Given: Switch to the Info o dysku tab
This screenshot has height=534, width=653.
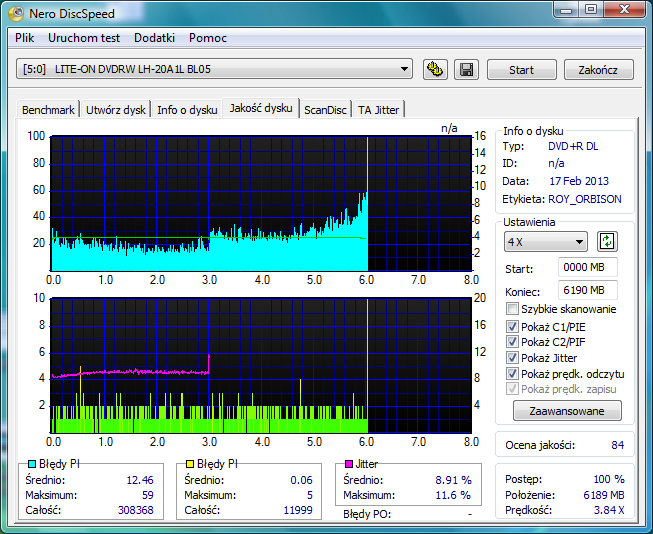Looking at the screenshot, I should 187,110.
